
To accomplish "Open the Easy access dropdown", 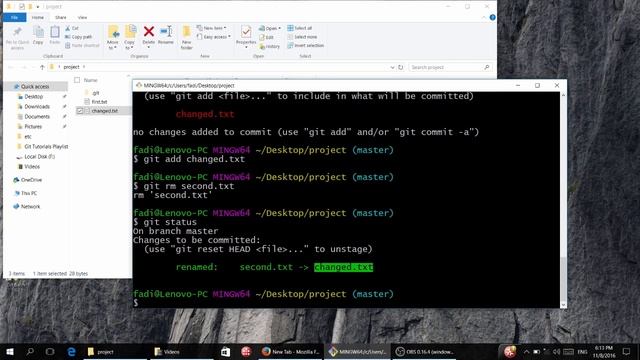I will [x=213, y=37].
